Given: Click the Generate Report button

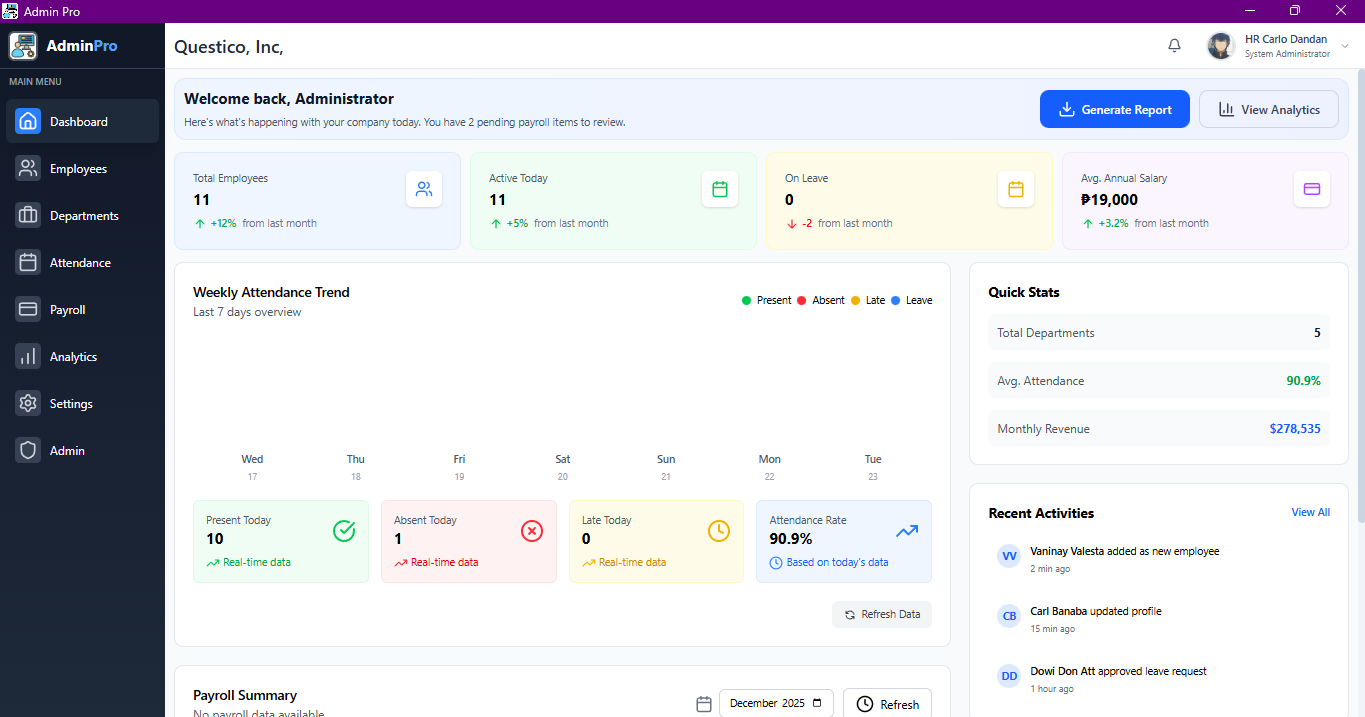Looking at the screenshot, I should [x=1115, y=109].
